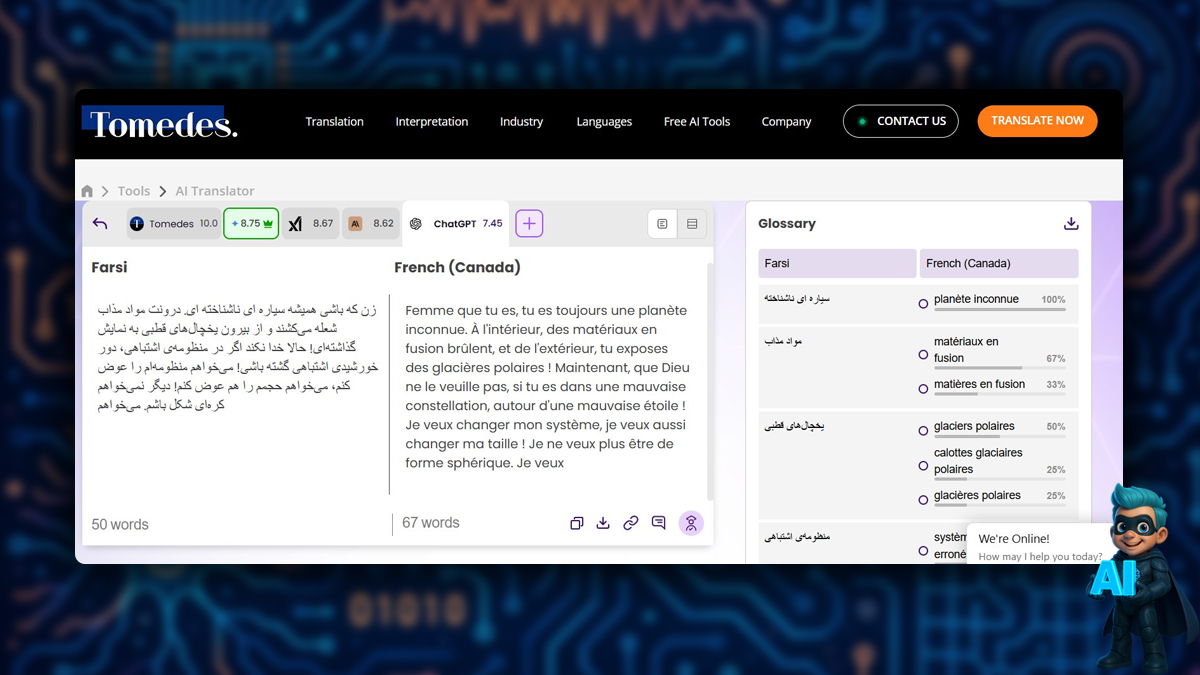Viewport: 1200px width, 675px height.
Task: Click the translation panel scrollbar
Action: [x=710, y=380]
